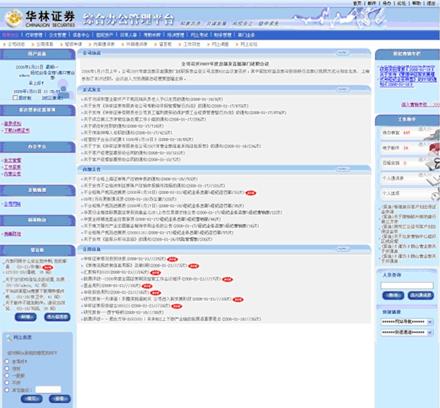Focus the 人员查询 search input field
The width and height of the screenshot is (440, 408).
[x=407, y=285]
